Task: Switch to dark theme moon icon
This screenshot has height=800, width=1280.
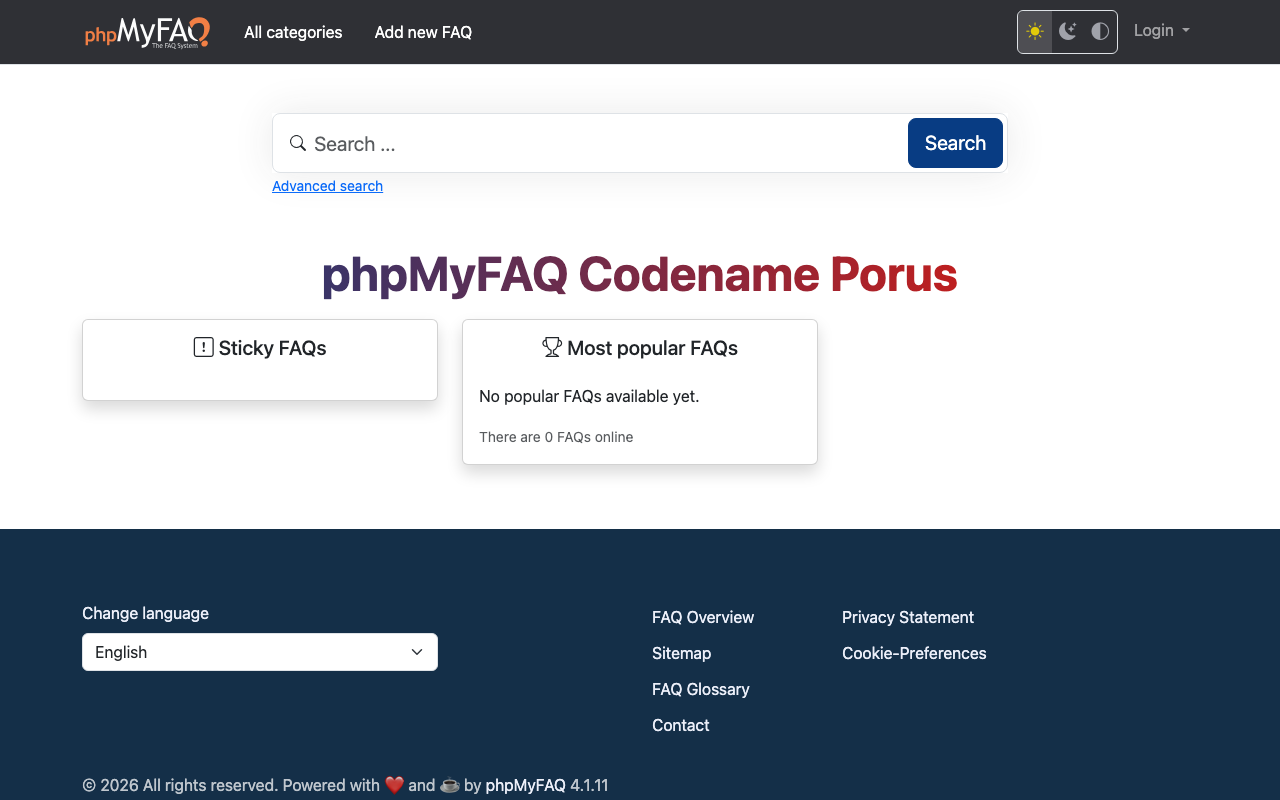Action: point(1068,32)
